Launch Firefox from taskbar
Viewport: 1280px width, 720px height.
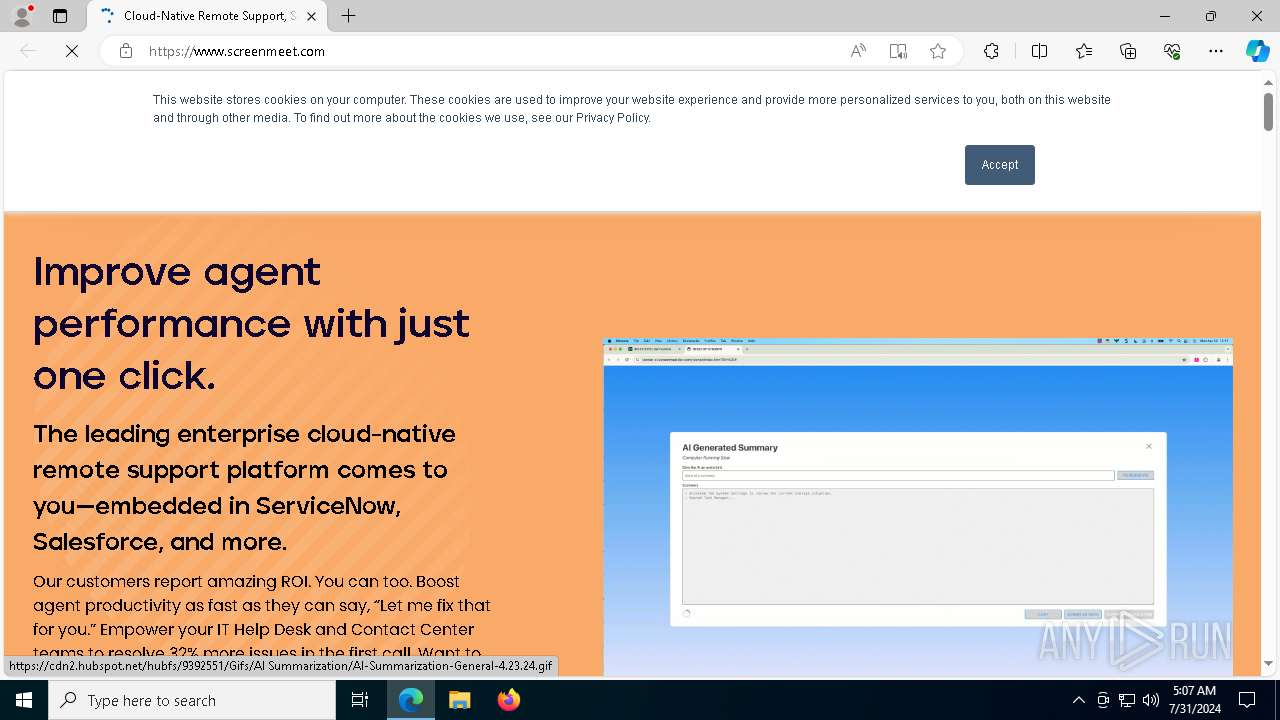(x=509, y=700)
